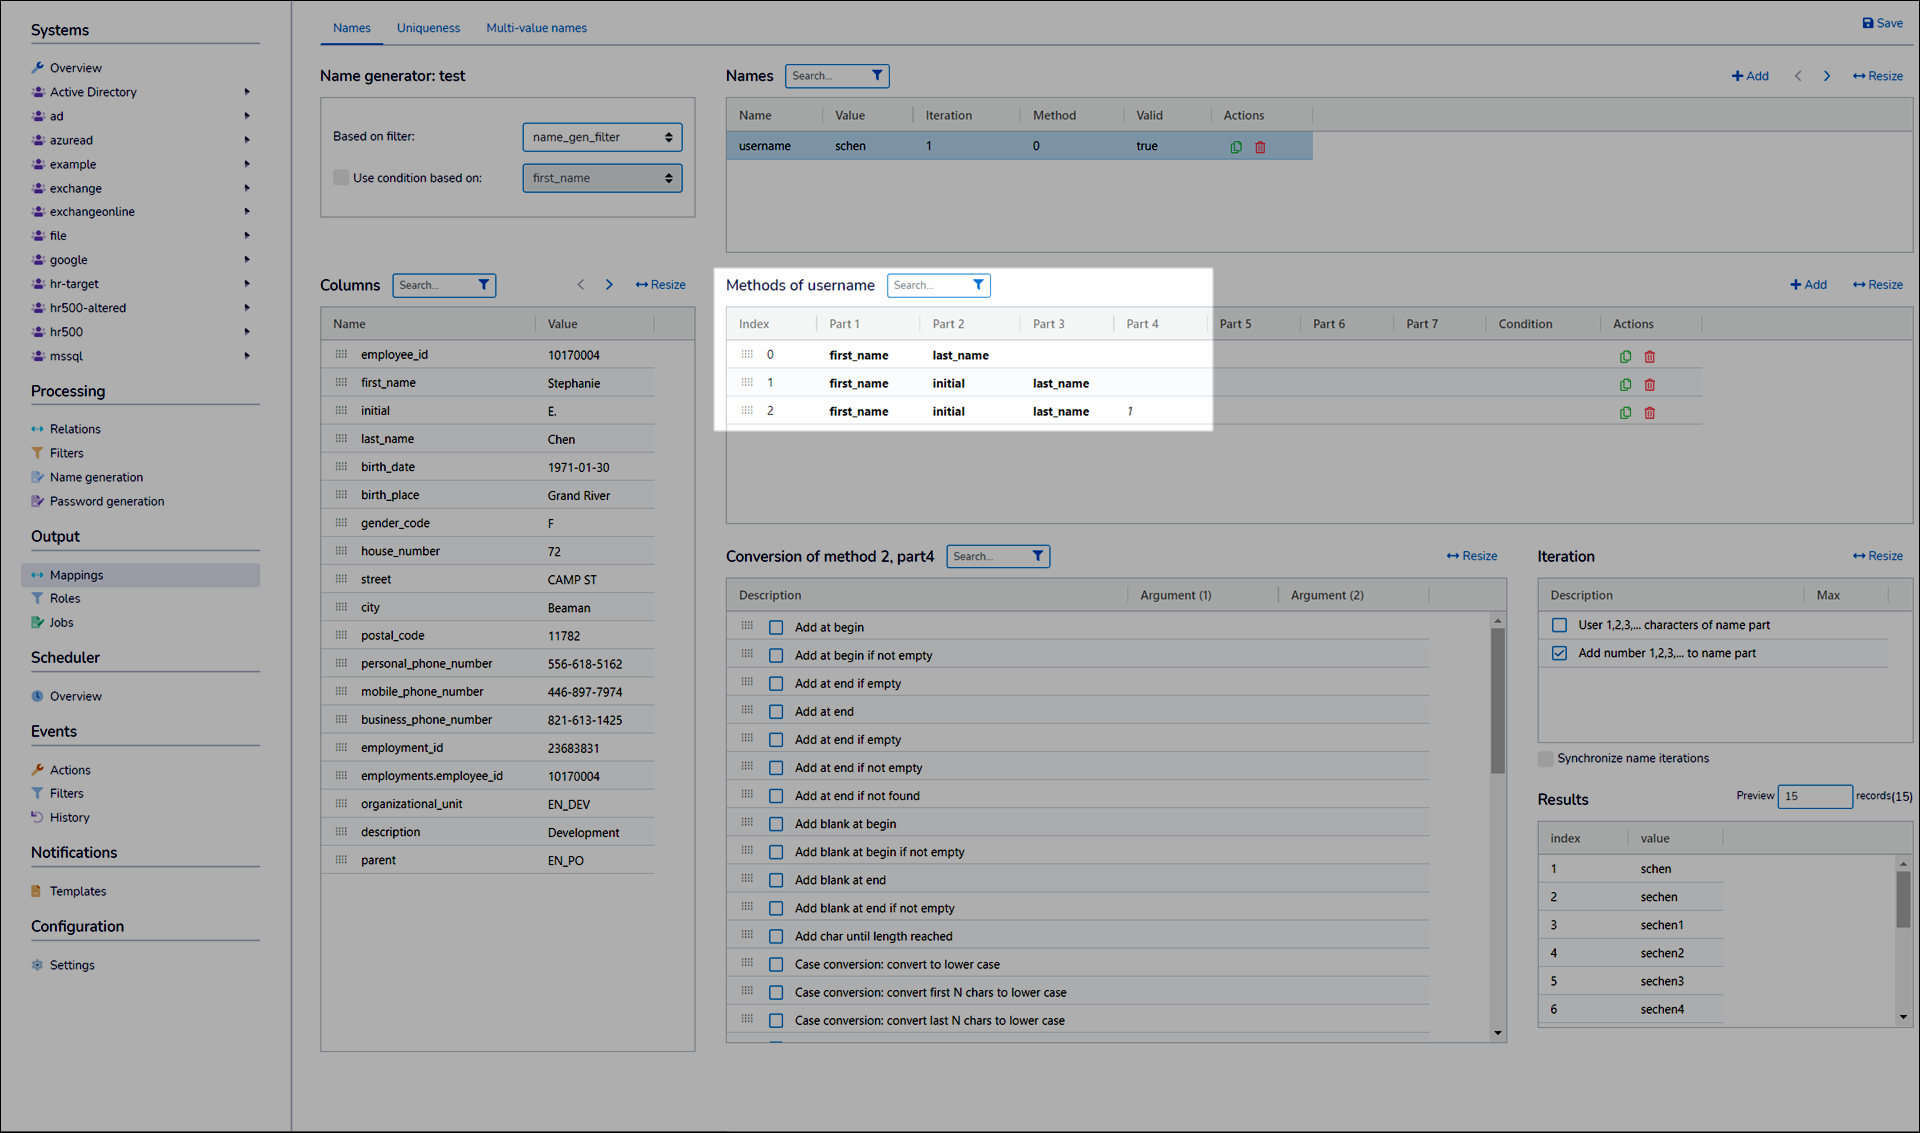Delete the username row in Names table
This screenshot has height=1133, width=1920.
(x=1260, y=147)
